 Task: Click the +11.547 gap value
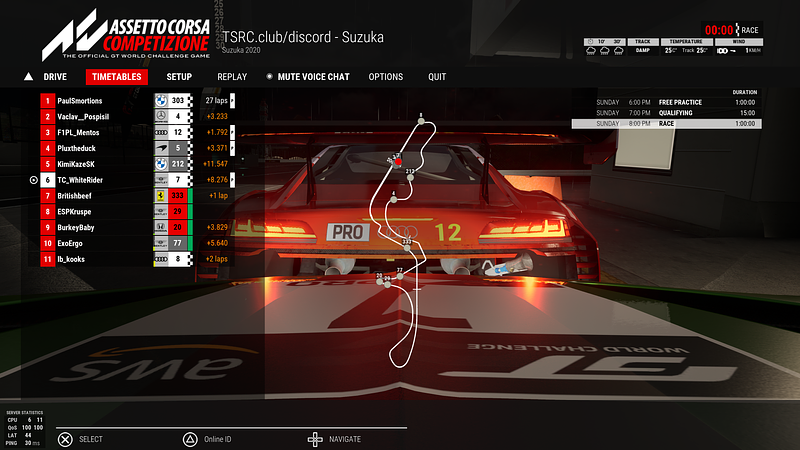[215, 164]
